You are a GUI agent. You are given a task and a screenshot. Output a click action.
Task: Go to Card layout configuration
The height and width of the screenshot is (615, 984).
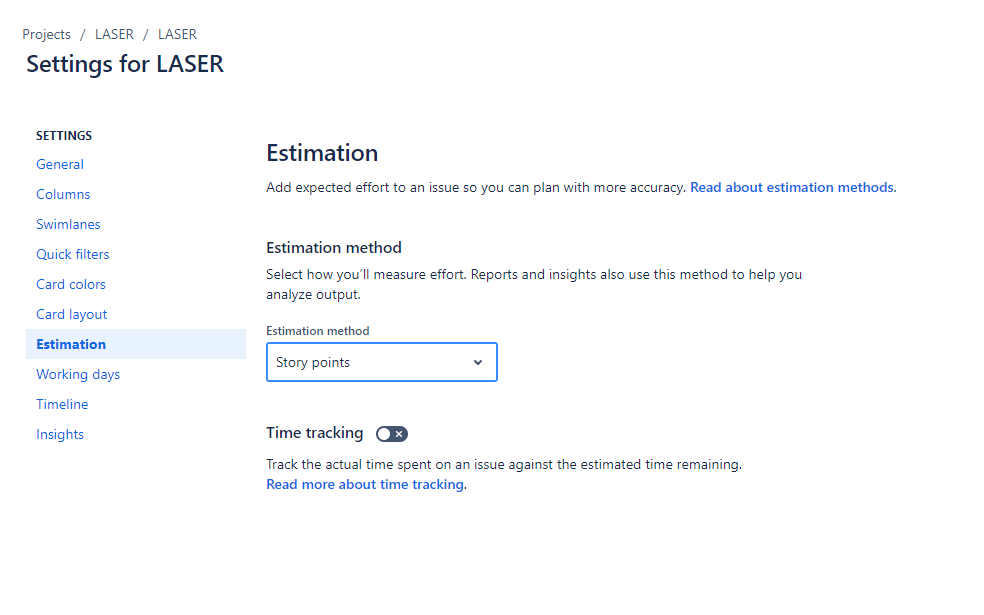click(71, 314)
